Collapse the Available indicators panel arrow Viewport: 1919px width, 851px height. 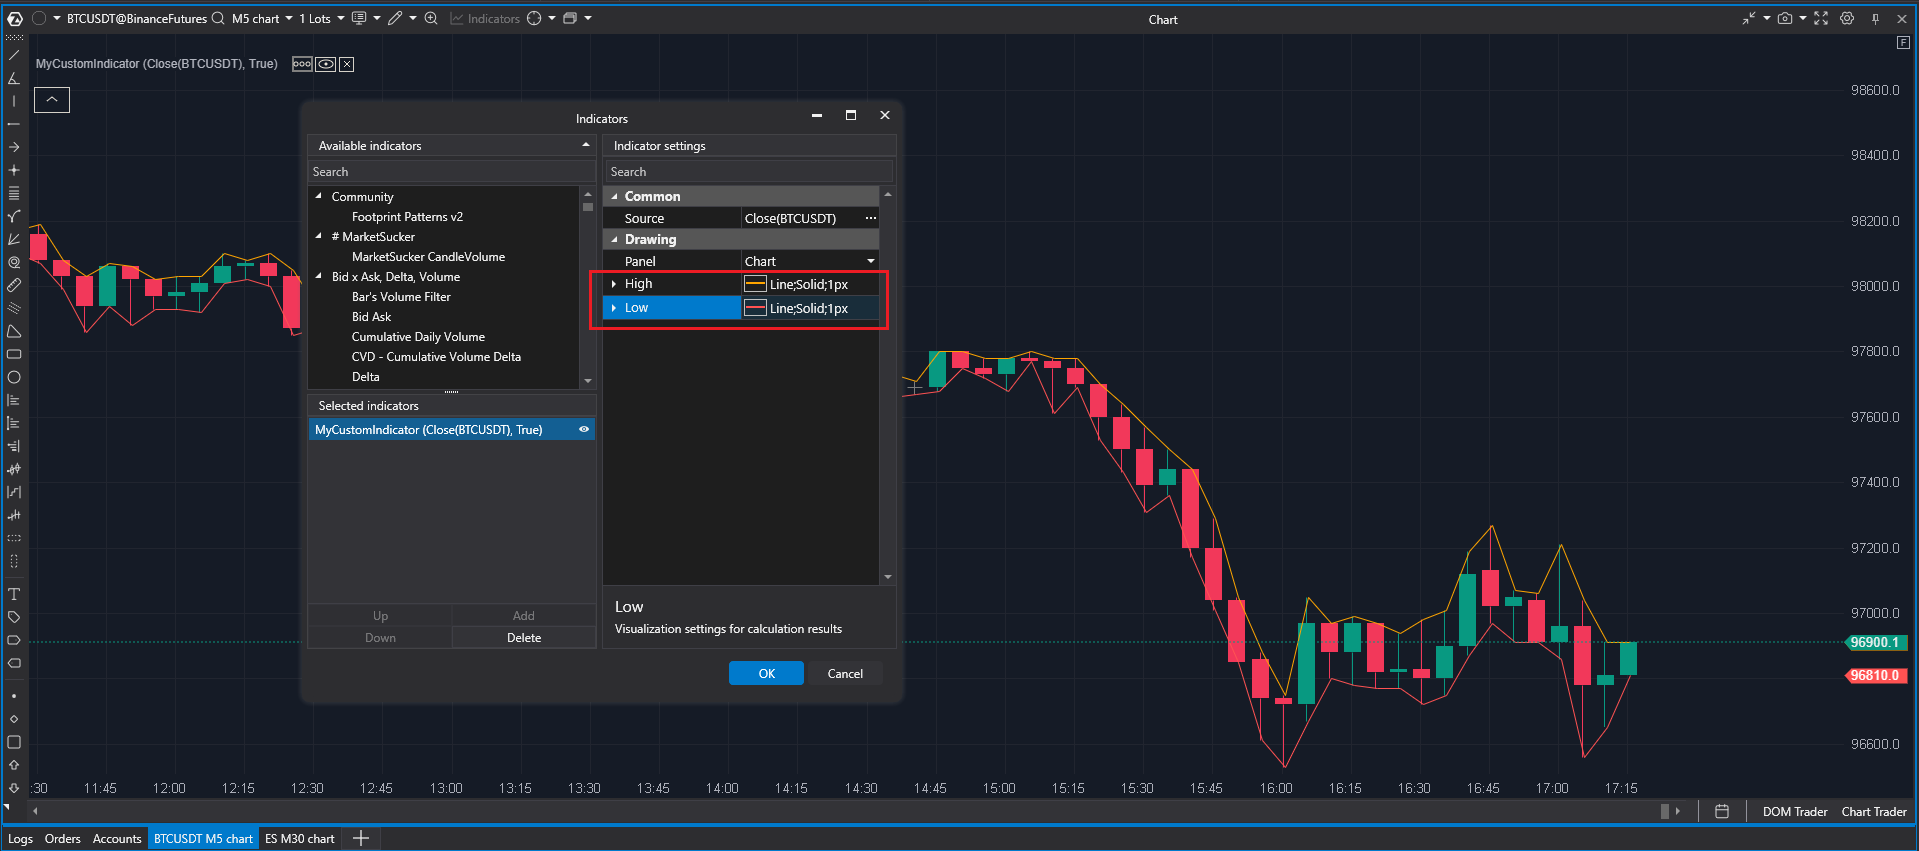tap(586, 145)
